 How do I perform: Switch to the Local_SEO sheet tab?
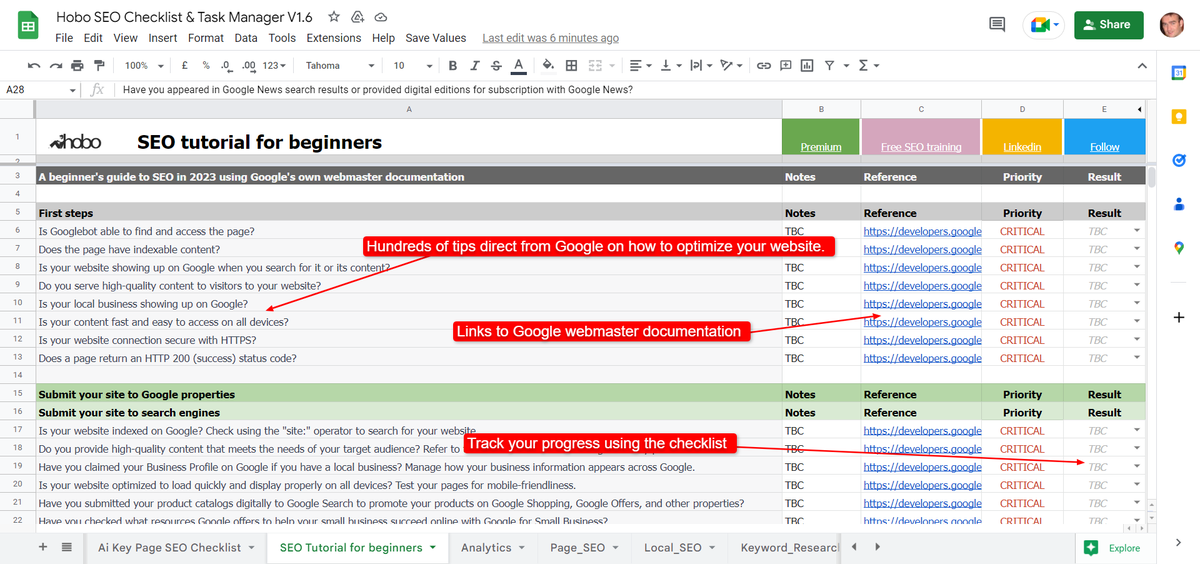coord(679,547)
